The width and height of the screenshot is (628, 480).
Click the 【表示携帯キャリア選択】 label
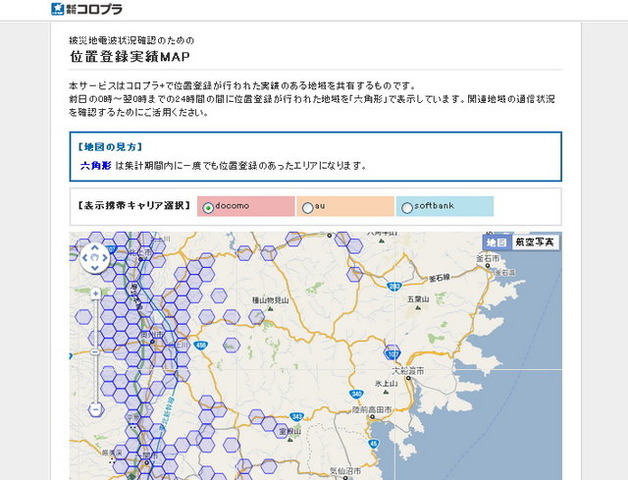[134, 206]
